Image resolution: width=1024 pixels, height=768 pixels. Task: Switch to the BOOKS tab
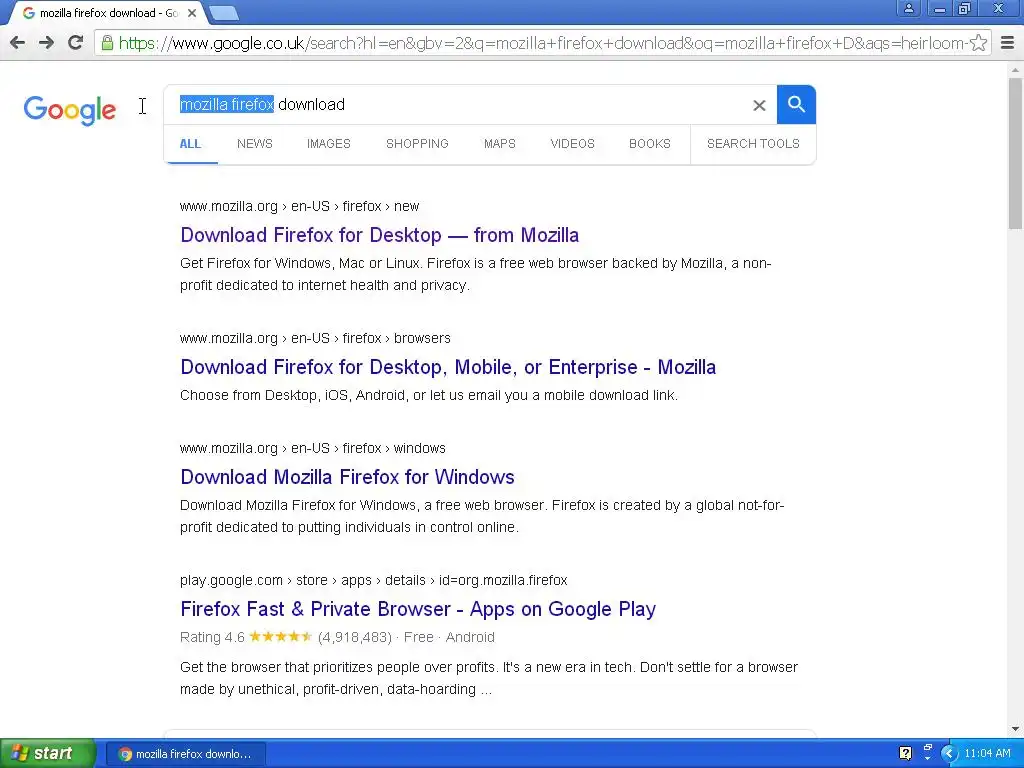click(650, 144)
